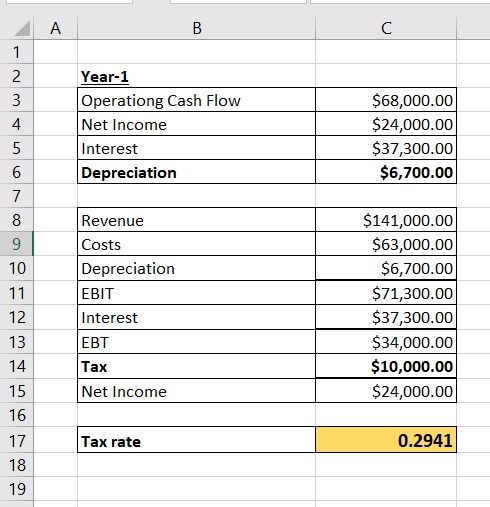
Task: Click the Depreciation label in row 10
Action: 196,268
